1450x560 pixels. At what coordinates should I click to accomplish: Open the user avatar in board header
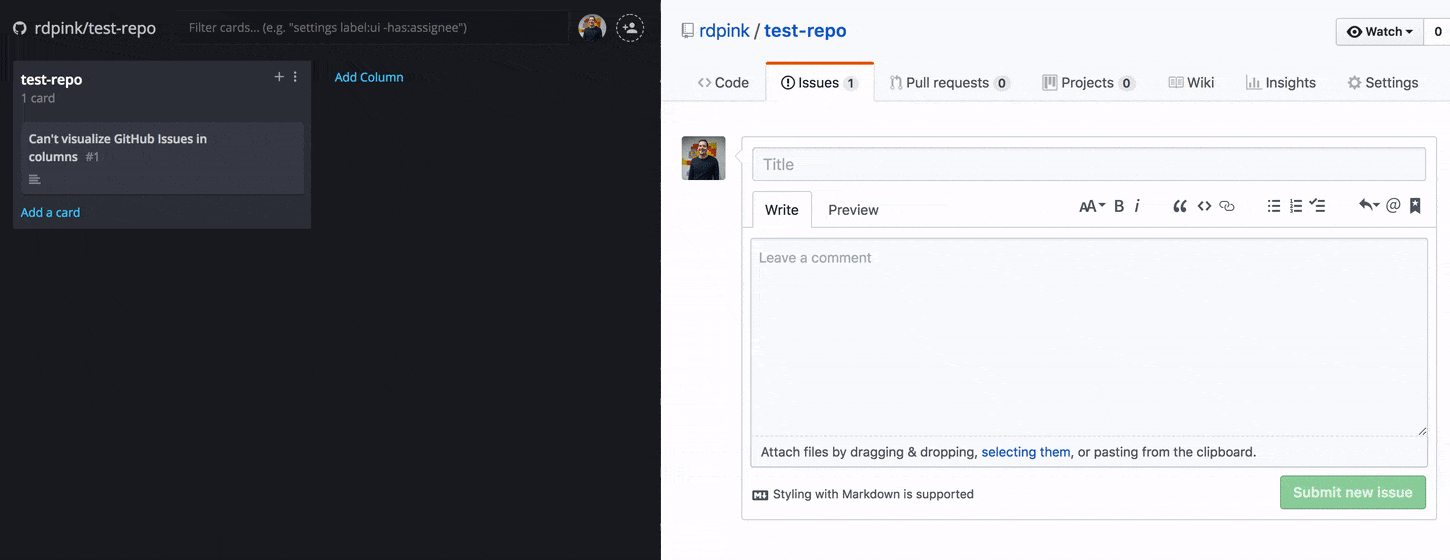[592, 28]
